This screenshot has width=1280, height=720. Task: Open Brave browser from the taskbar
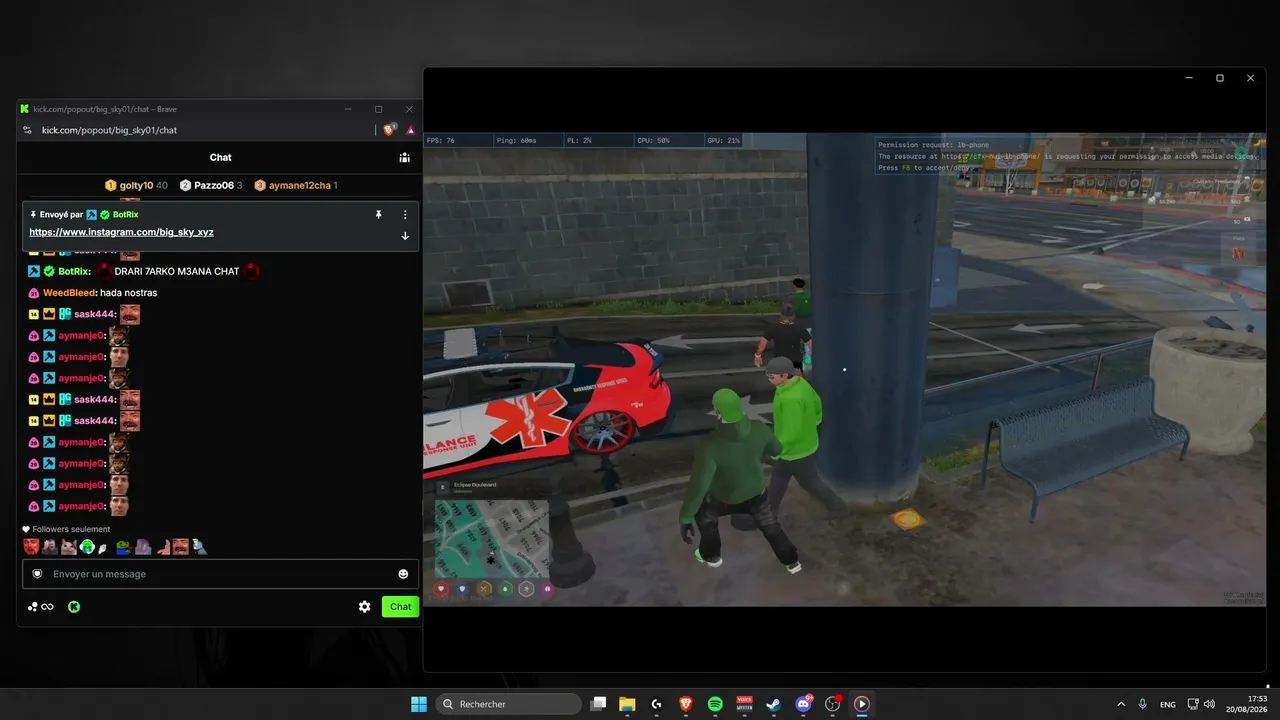(686, 704)
